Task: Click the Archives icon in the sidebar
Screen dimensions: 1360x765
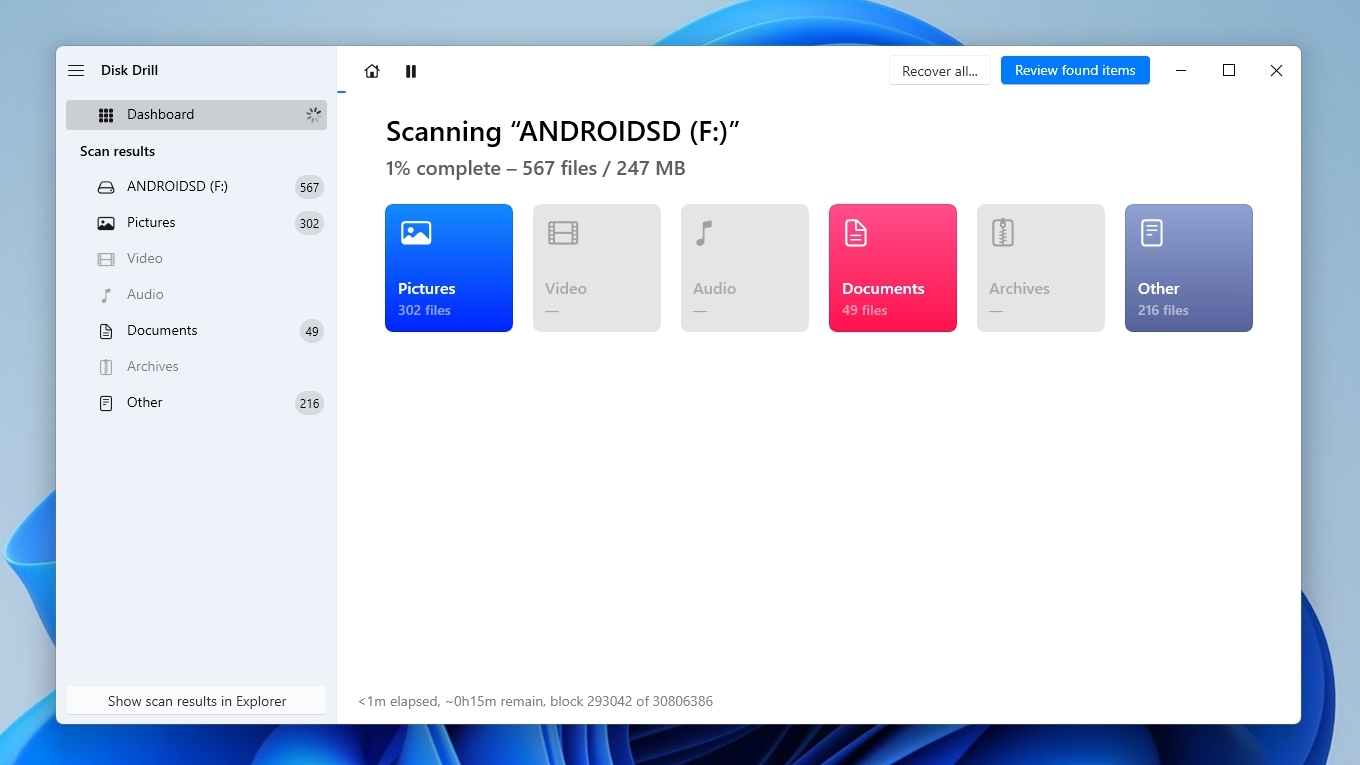Action: click(x=105, y=366)
